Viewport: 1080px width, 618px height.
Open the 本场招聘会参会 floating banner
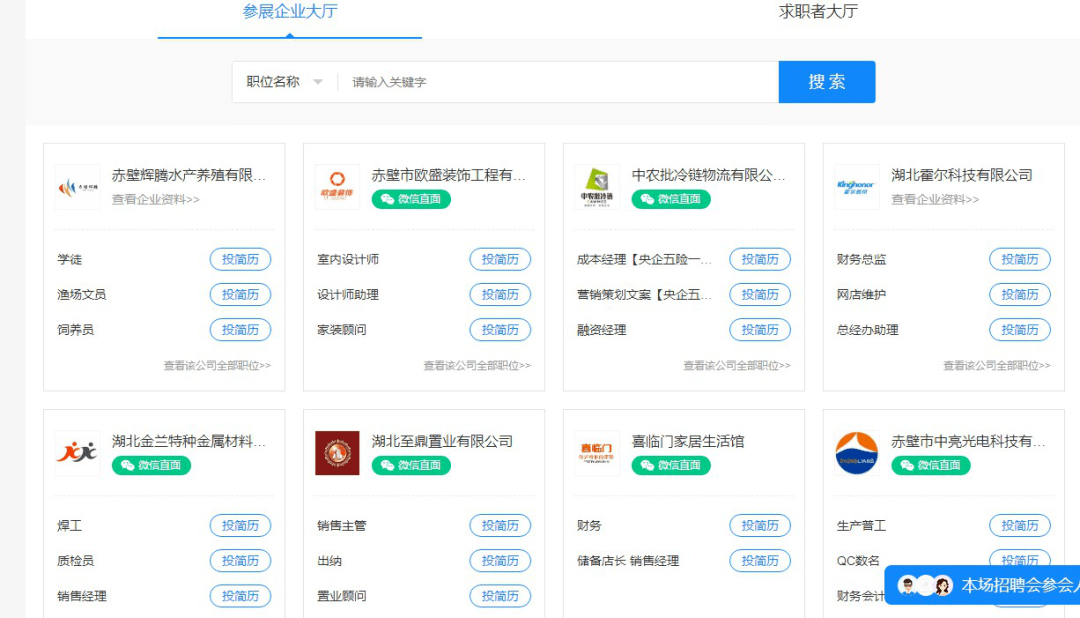(982, 585)
